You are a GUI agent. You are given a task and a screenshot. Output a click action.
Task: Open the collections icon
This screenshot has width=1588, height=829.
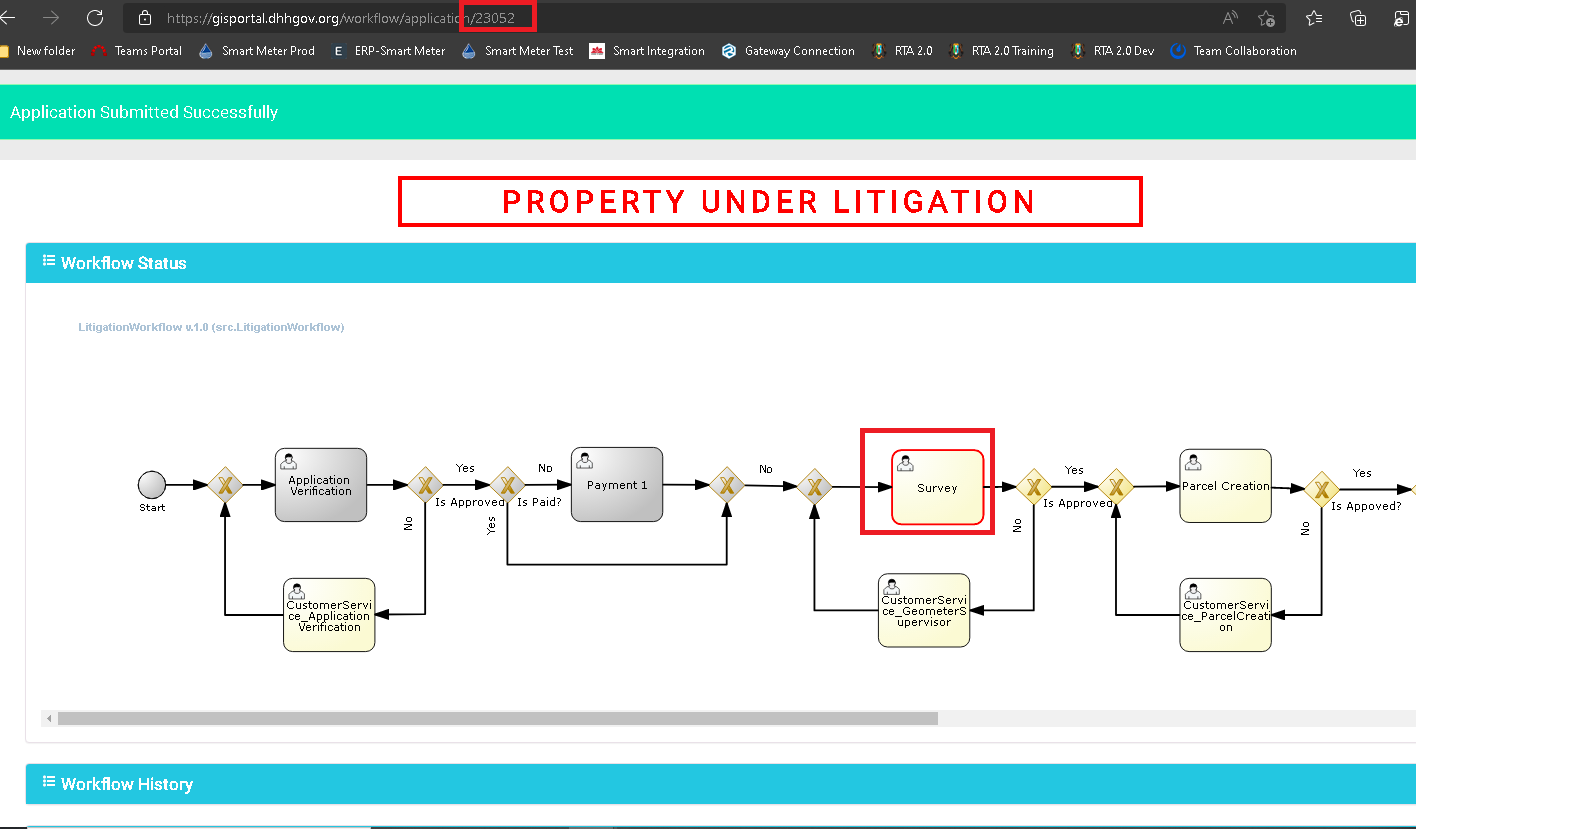coord(1358,18)
